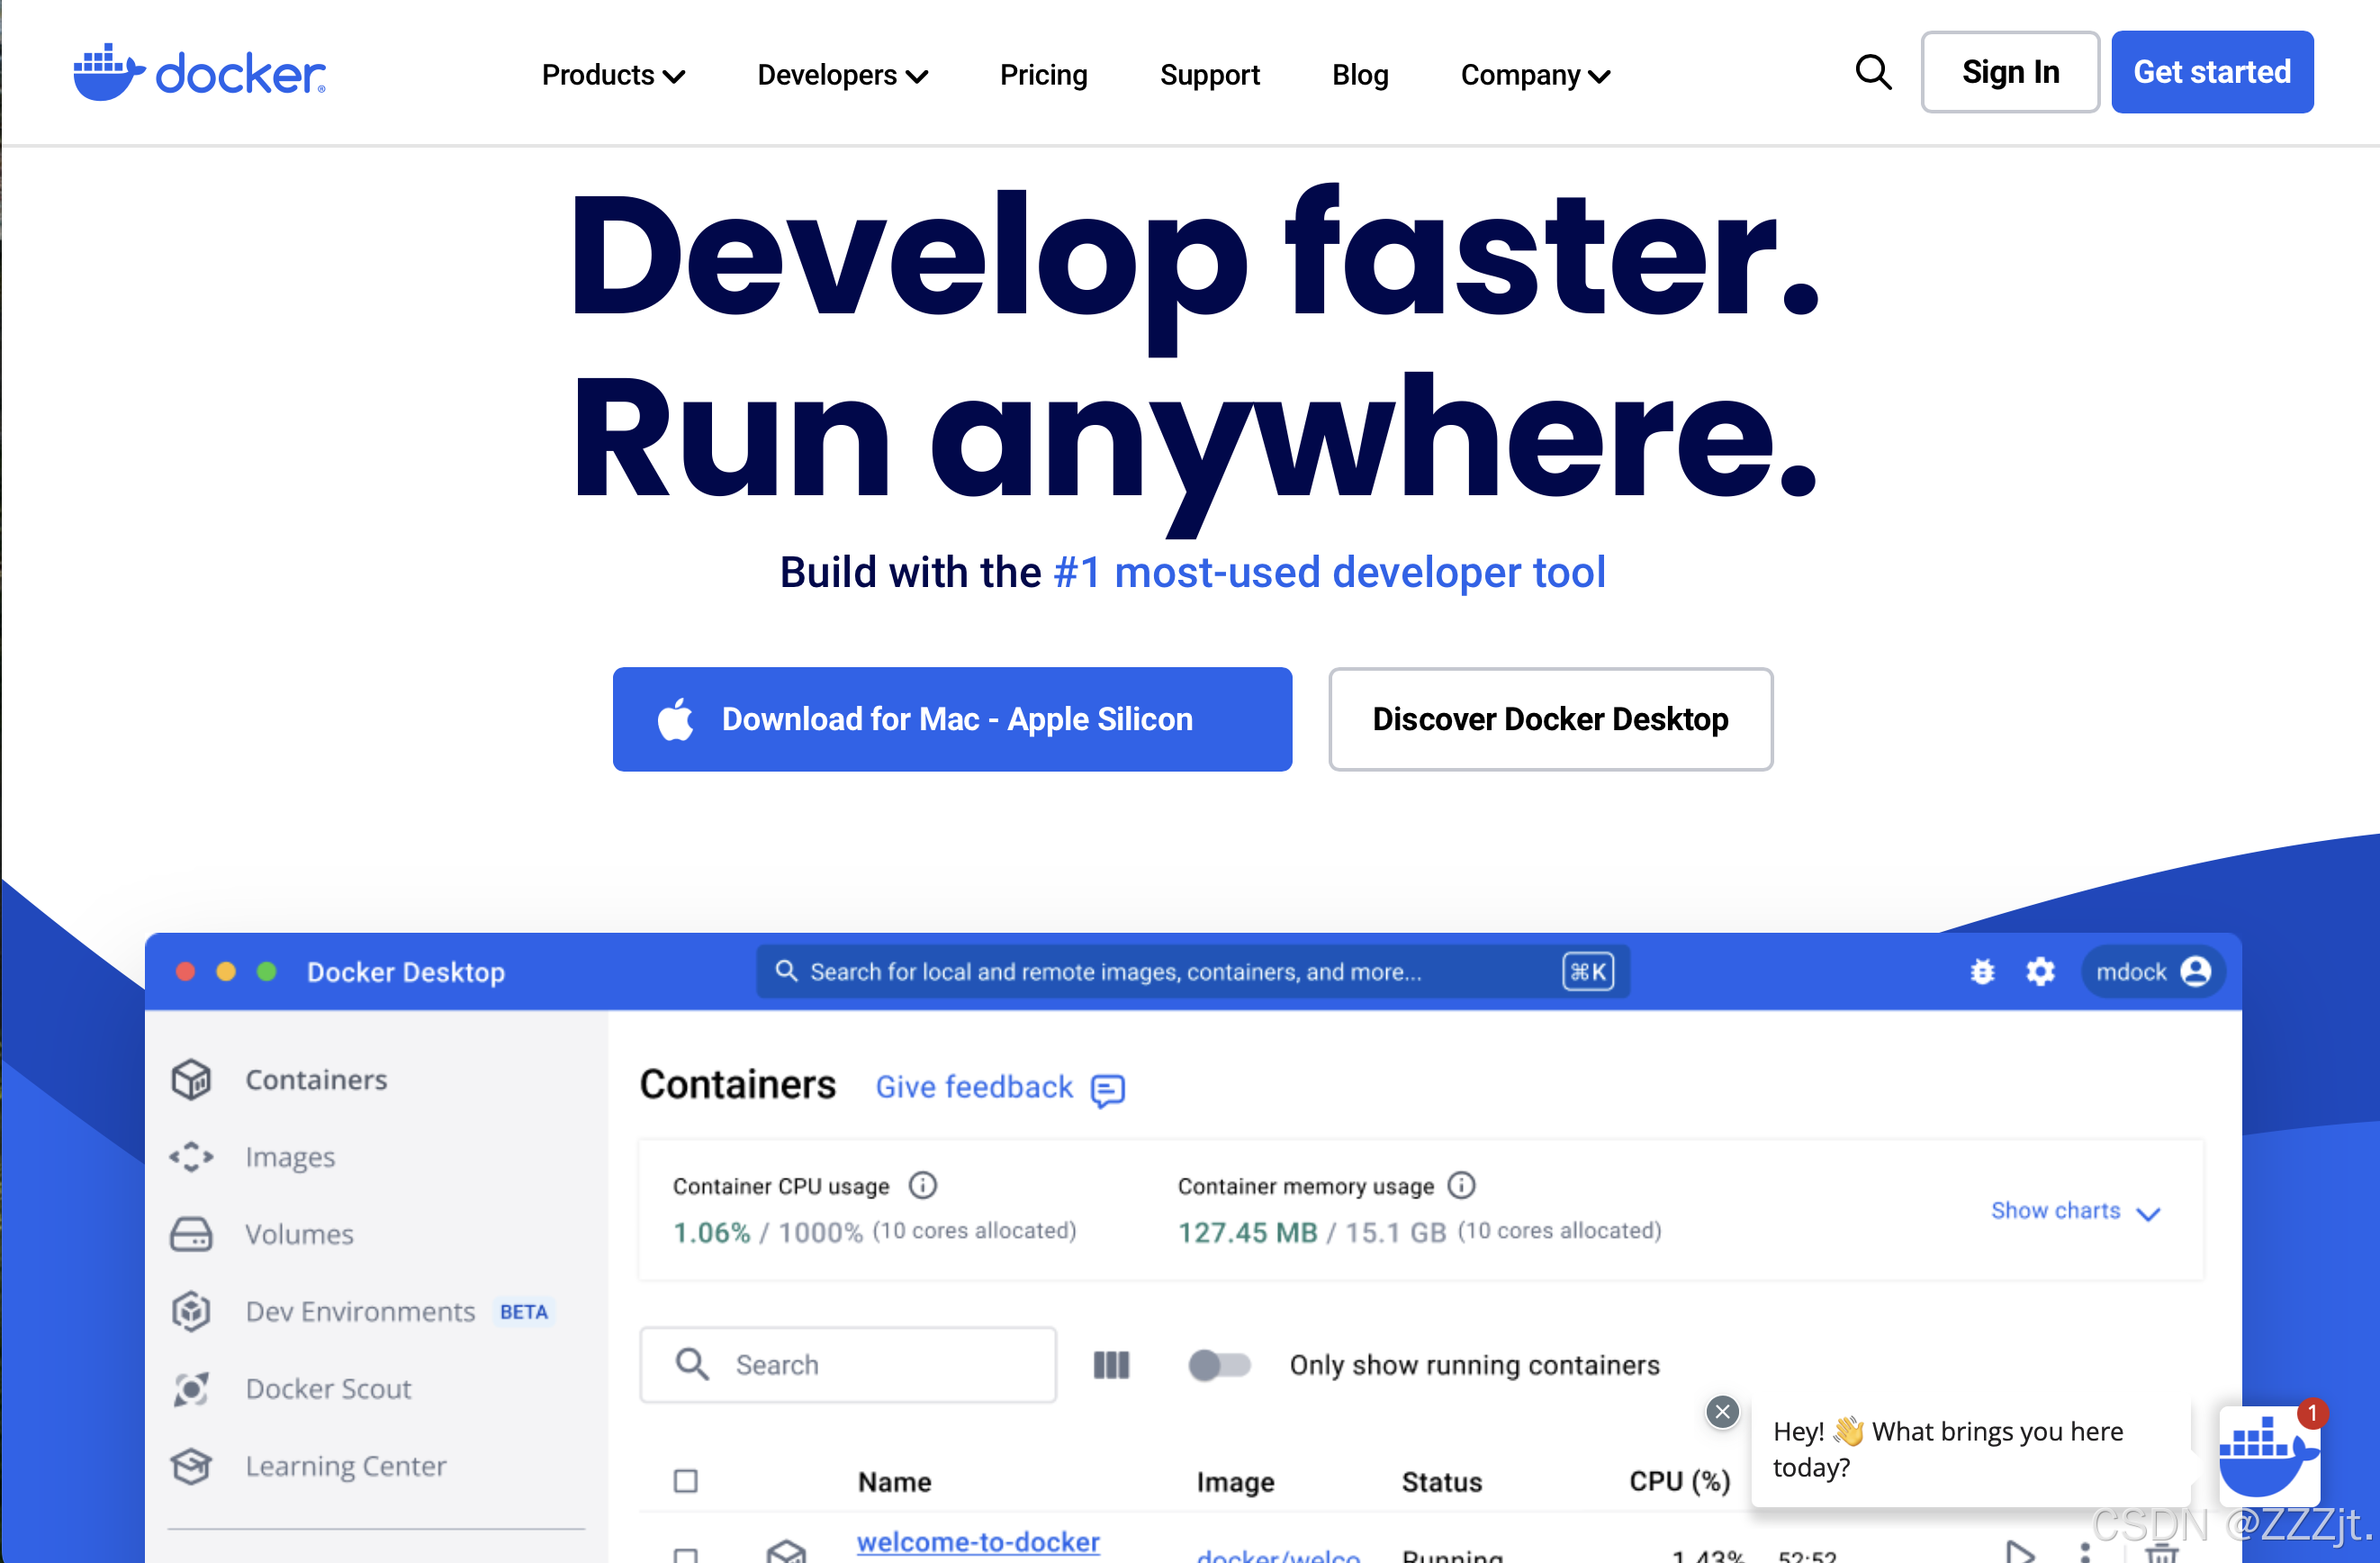Screen dimensions: 2380x1563
Task: Open the settings gear in Docker Desktop
Action: pyautogui.click(x=2040, y=971)
